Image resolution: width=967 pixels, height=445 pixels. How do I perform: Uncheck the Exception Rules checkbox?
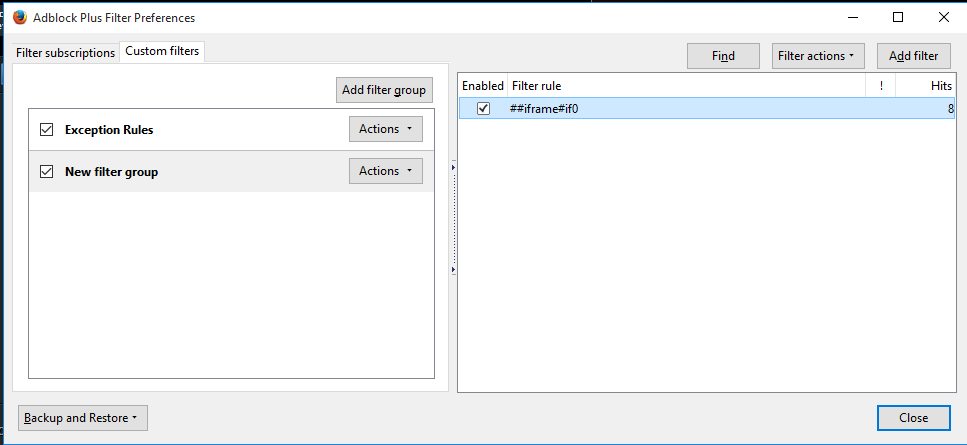(46, 130)
